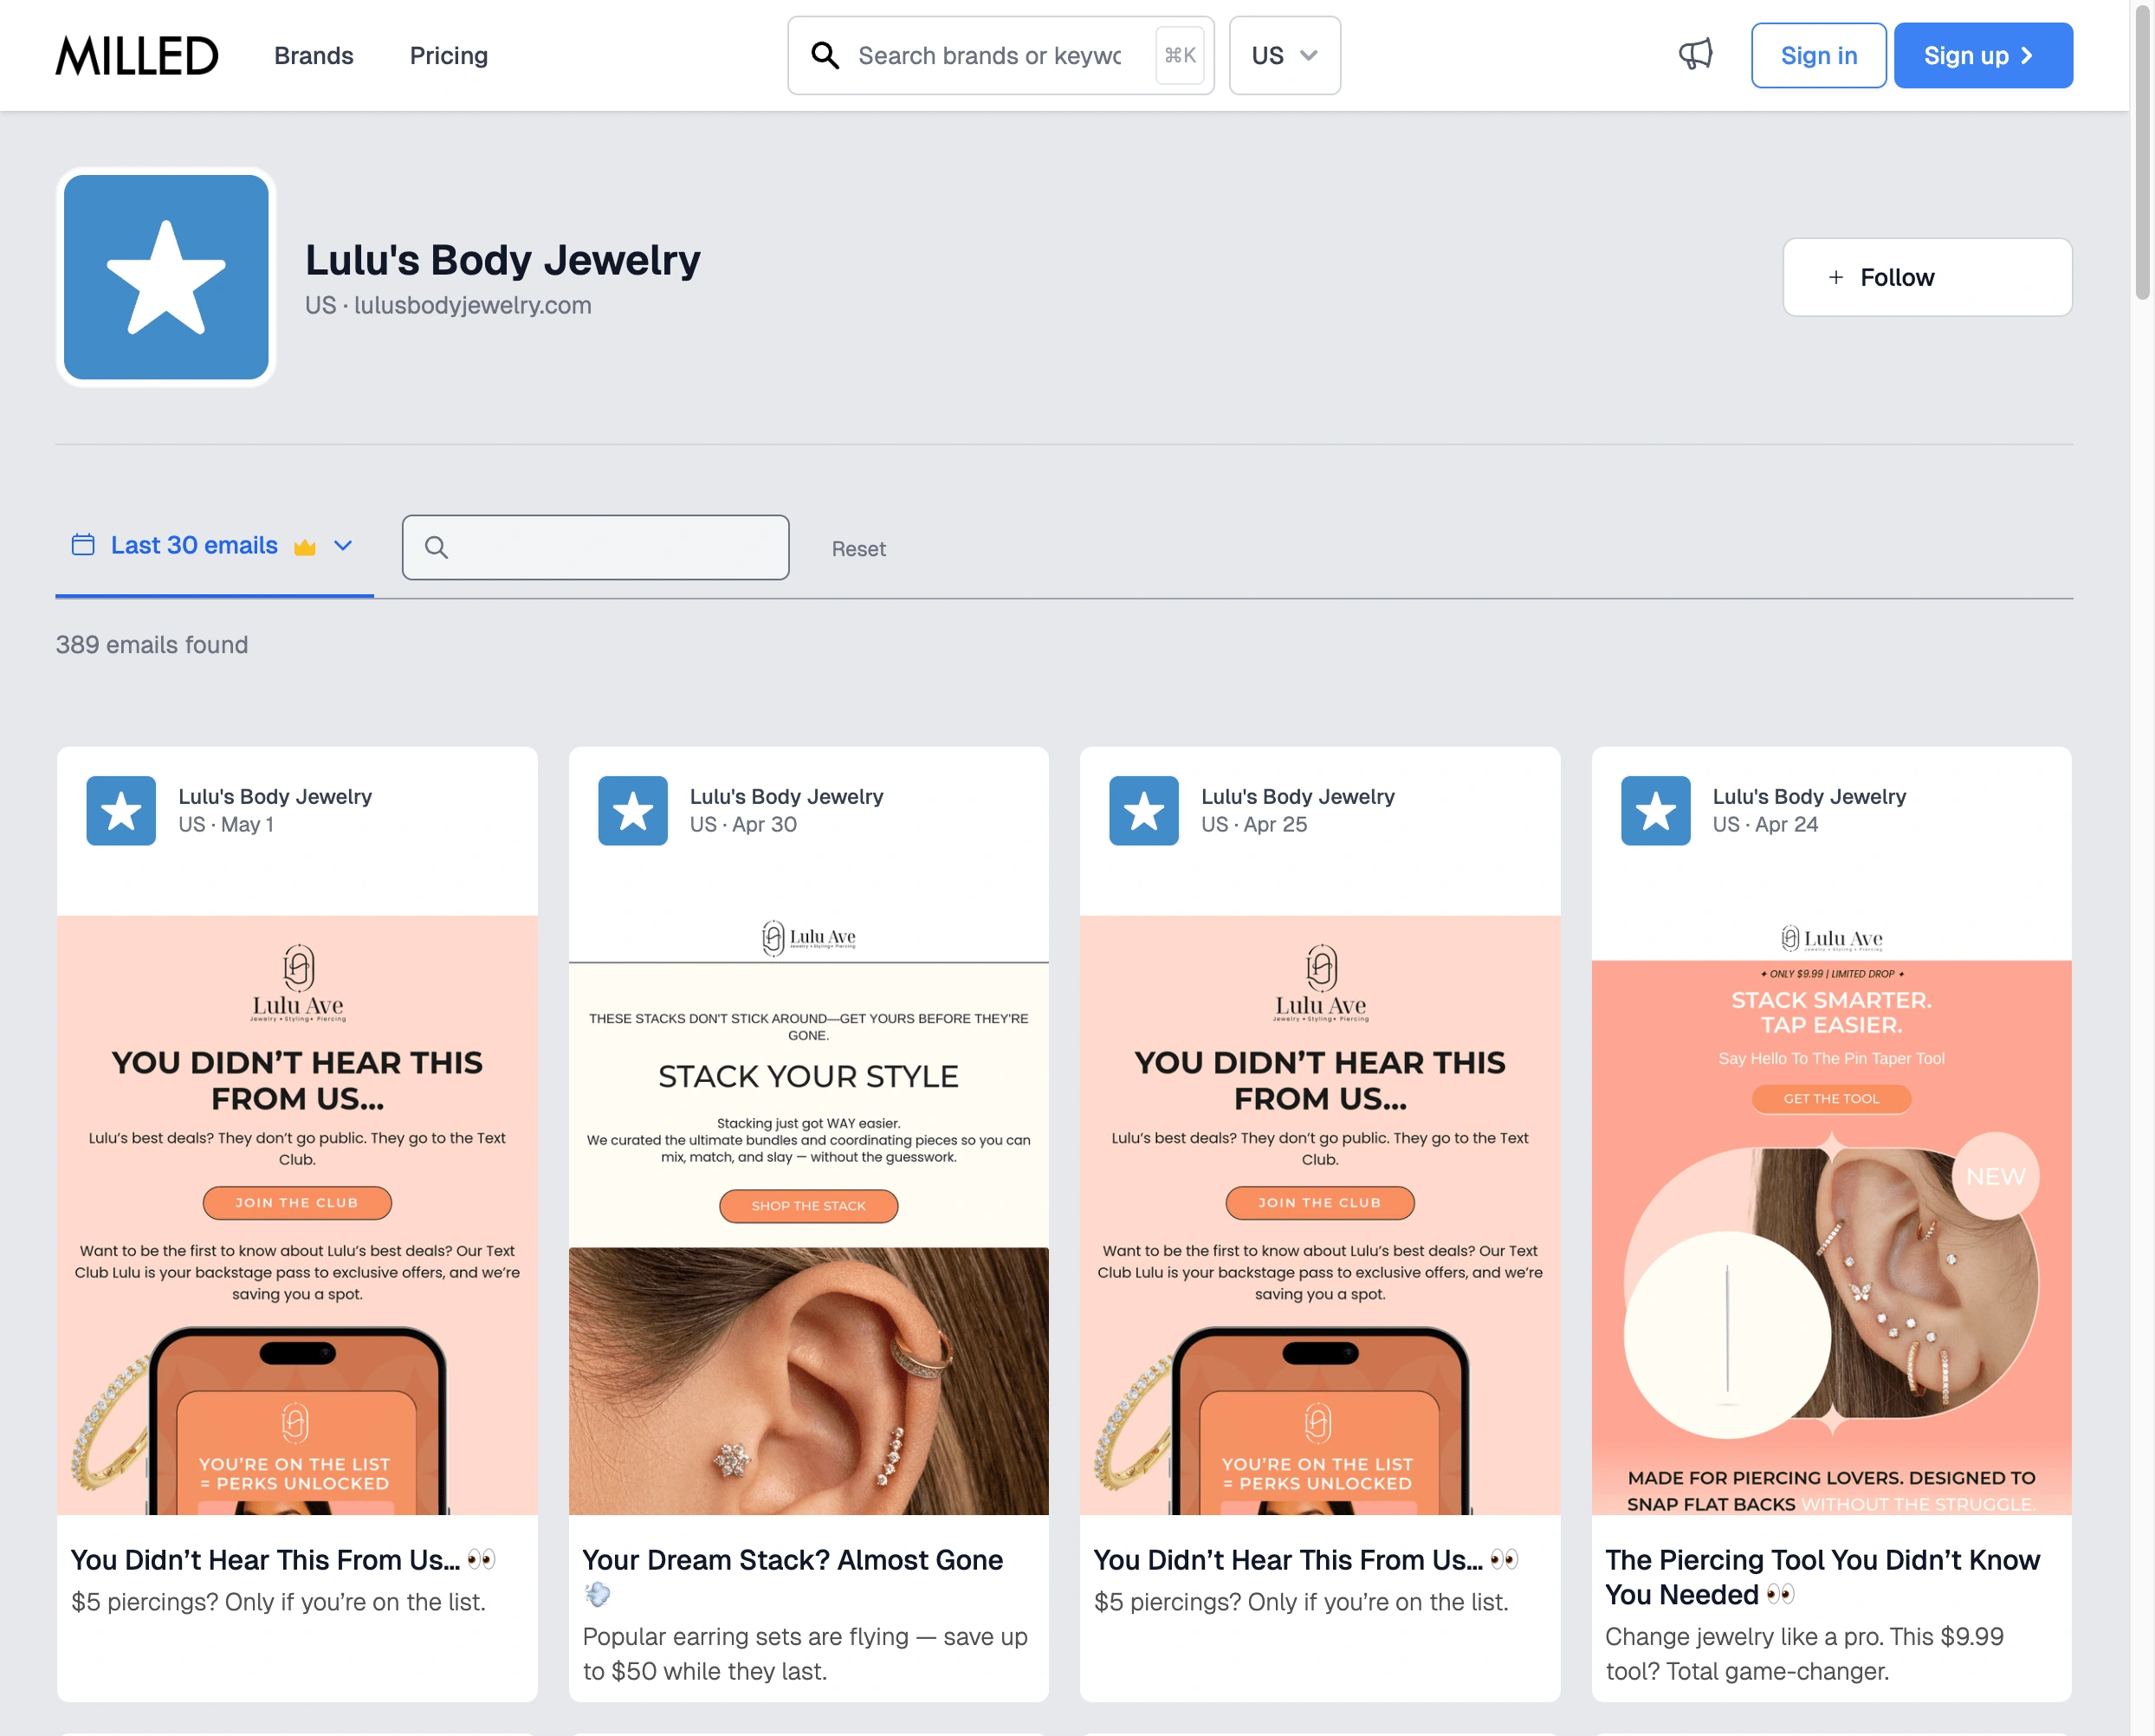Click 'Change jewelry like a pro' description
The width and height of the screenshot is (2155, 1736).
1804,1654
